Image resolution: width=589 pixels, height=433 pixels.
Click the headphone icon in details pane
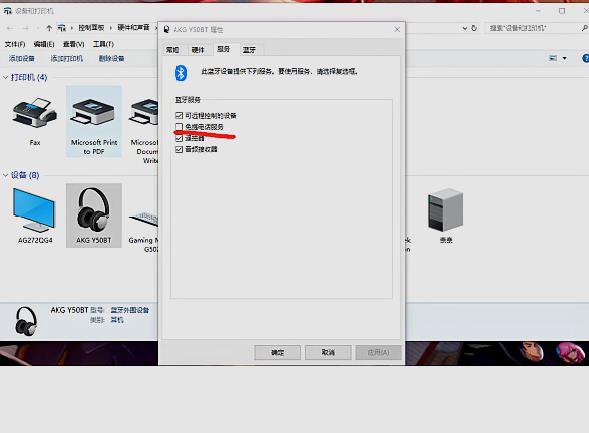tap(26, 321)
